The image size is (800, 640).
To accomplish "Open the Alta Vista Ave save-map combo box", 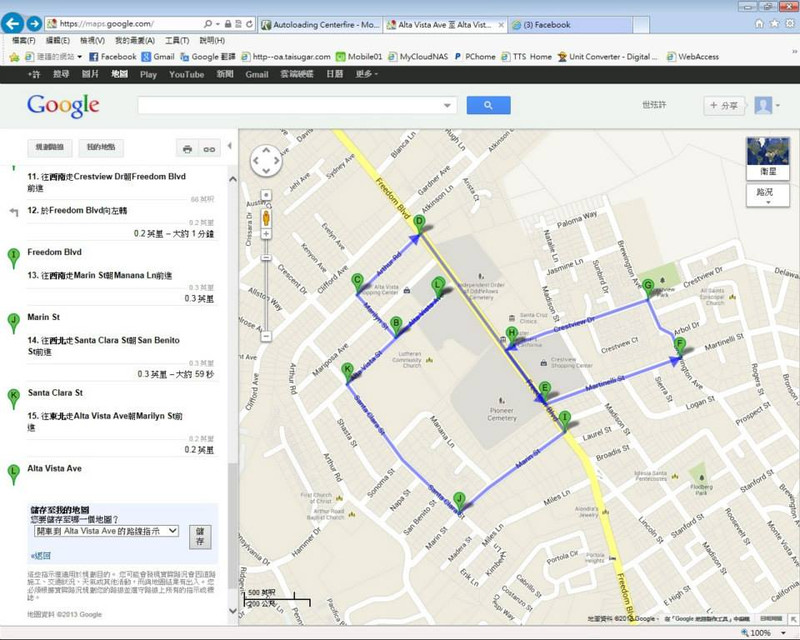I will tap(106, 531).
